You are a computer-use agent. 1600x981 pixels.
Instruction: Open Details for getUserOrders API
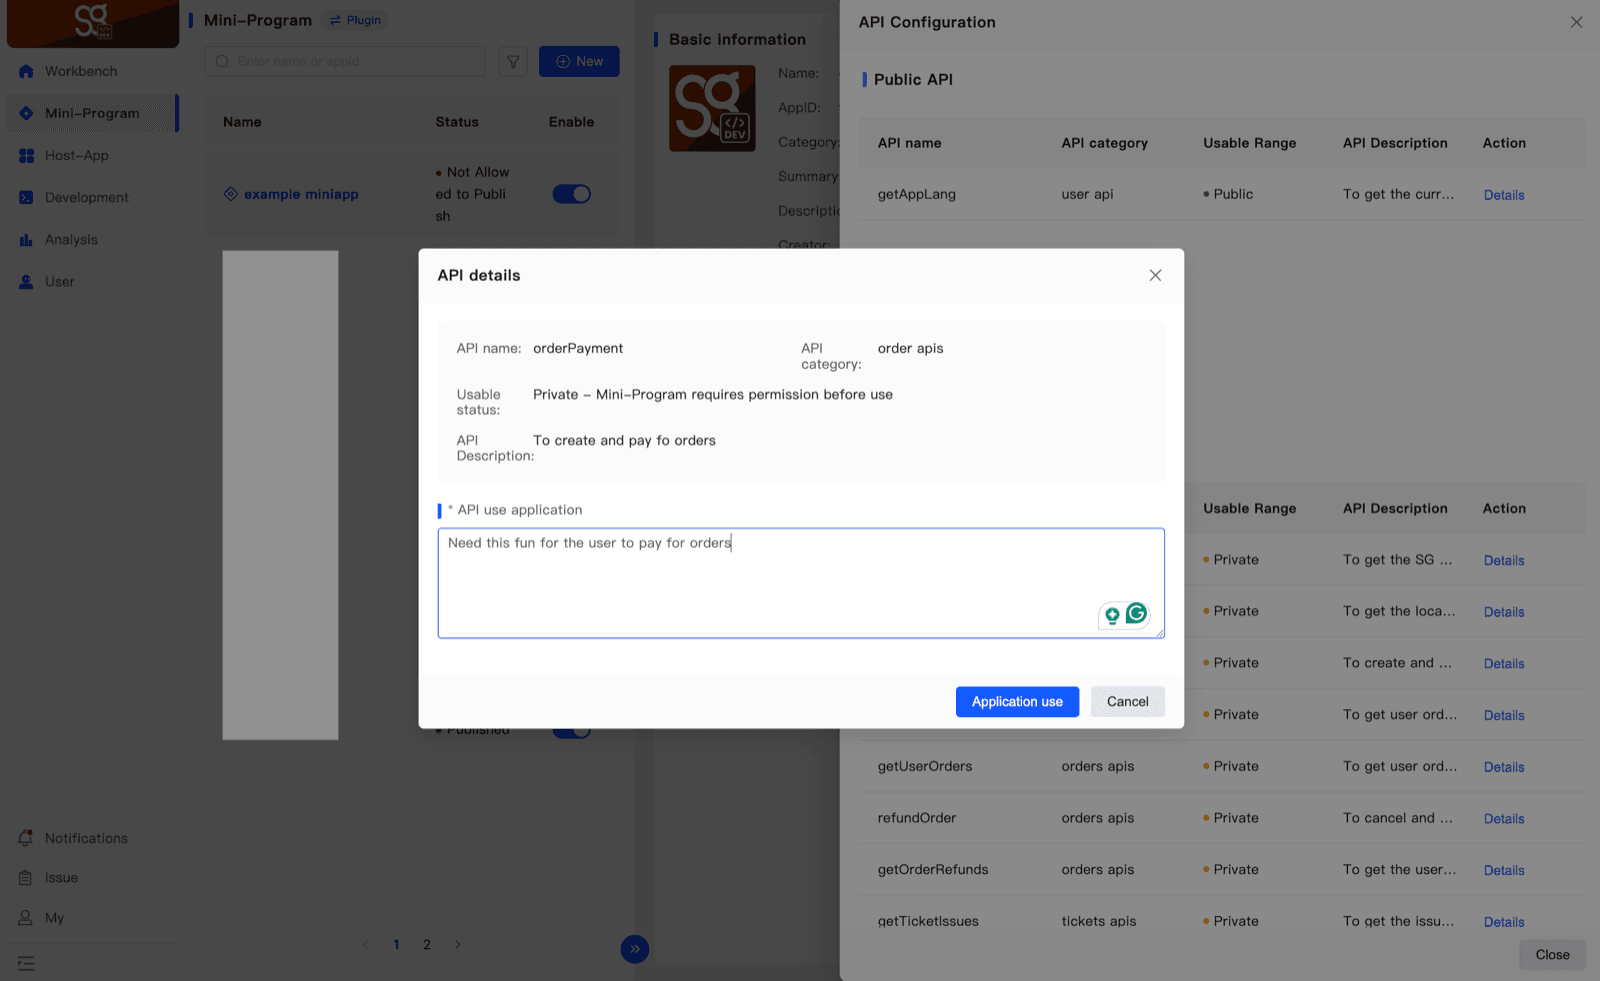pos(1504,767)
